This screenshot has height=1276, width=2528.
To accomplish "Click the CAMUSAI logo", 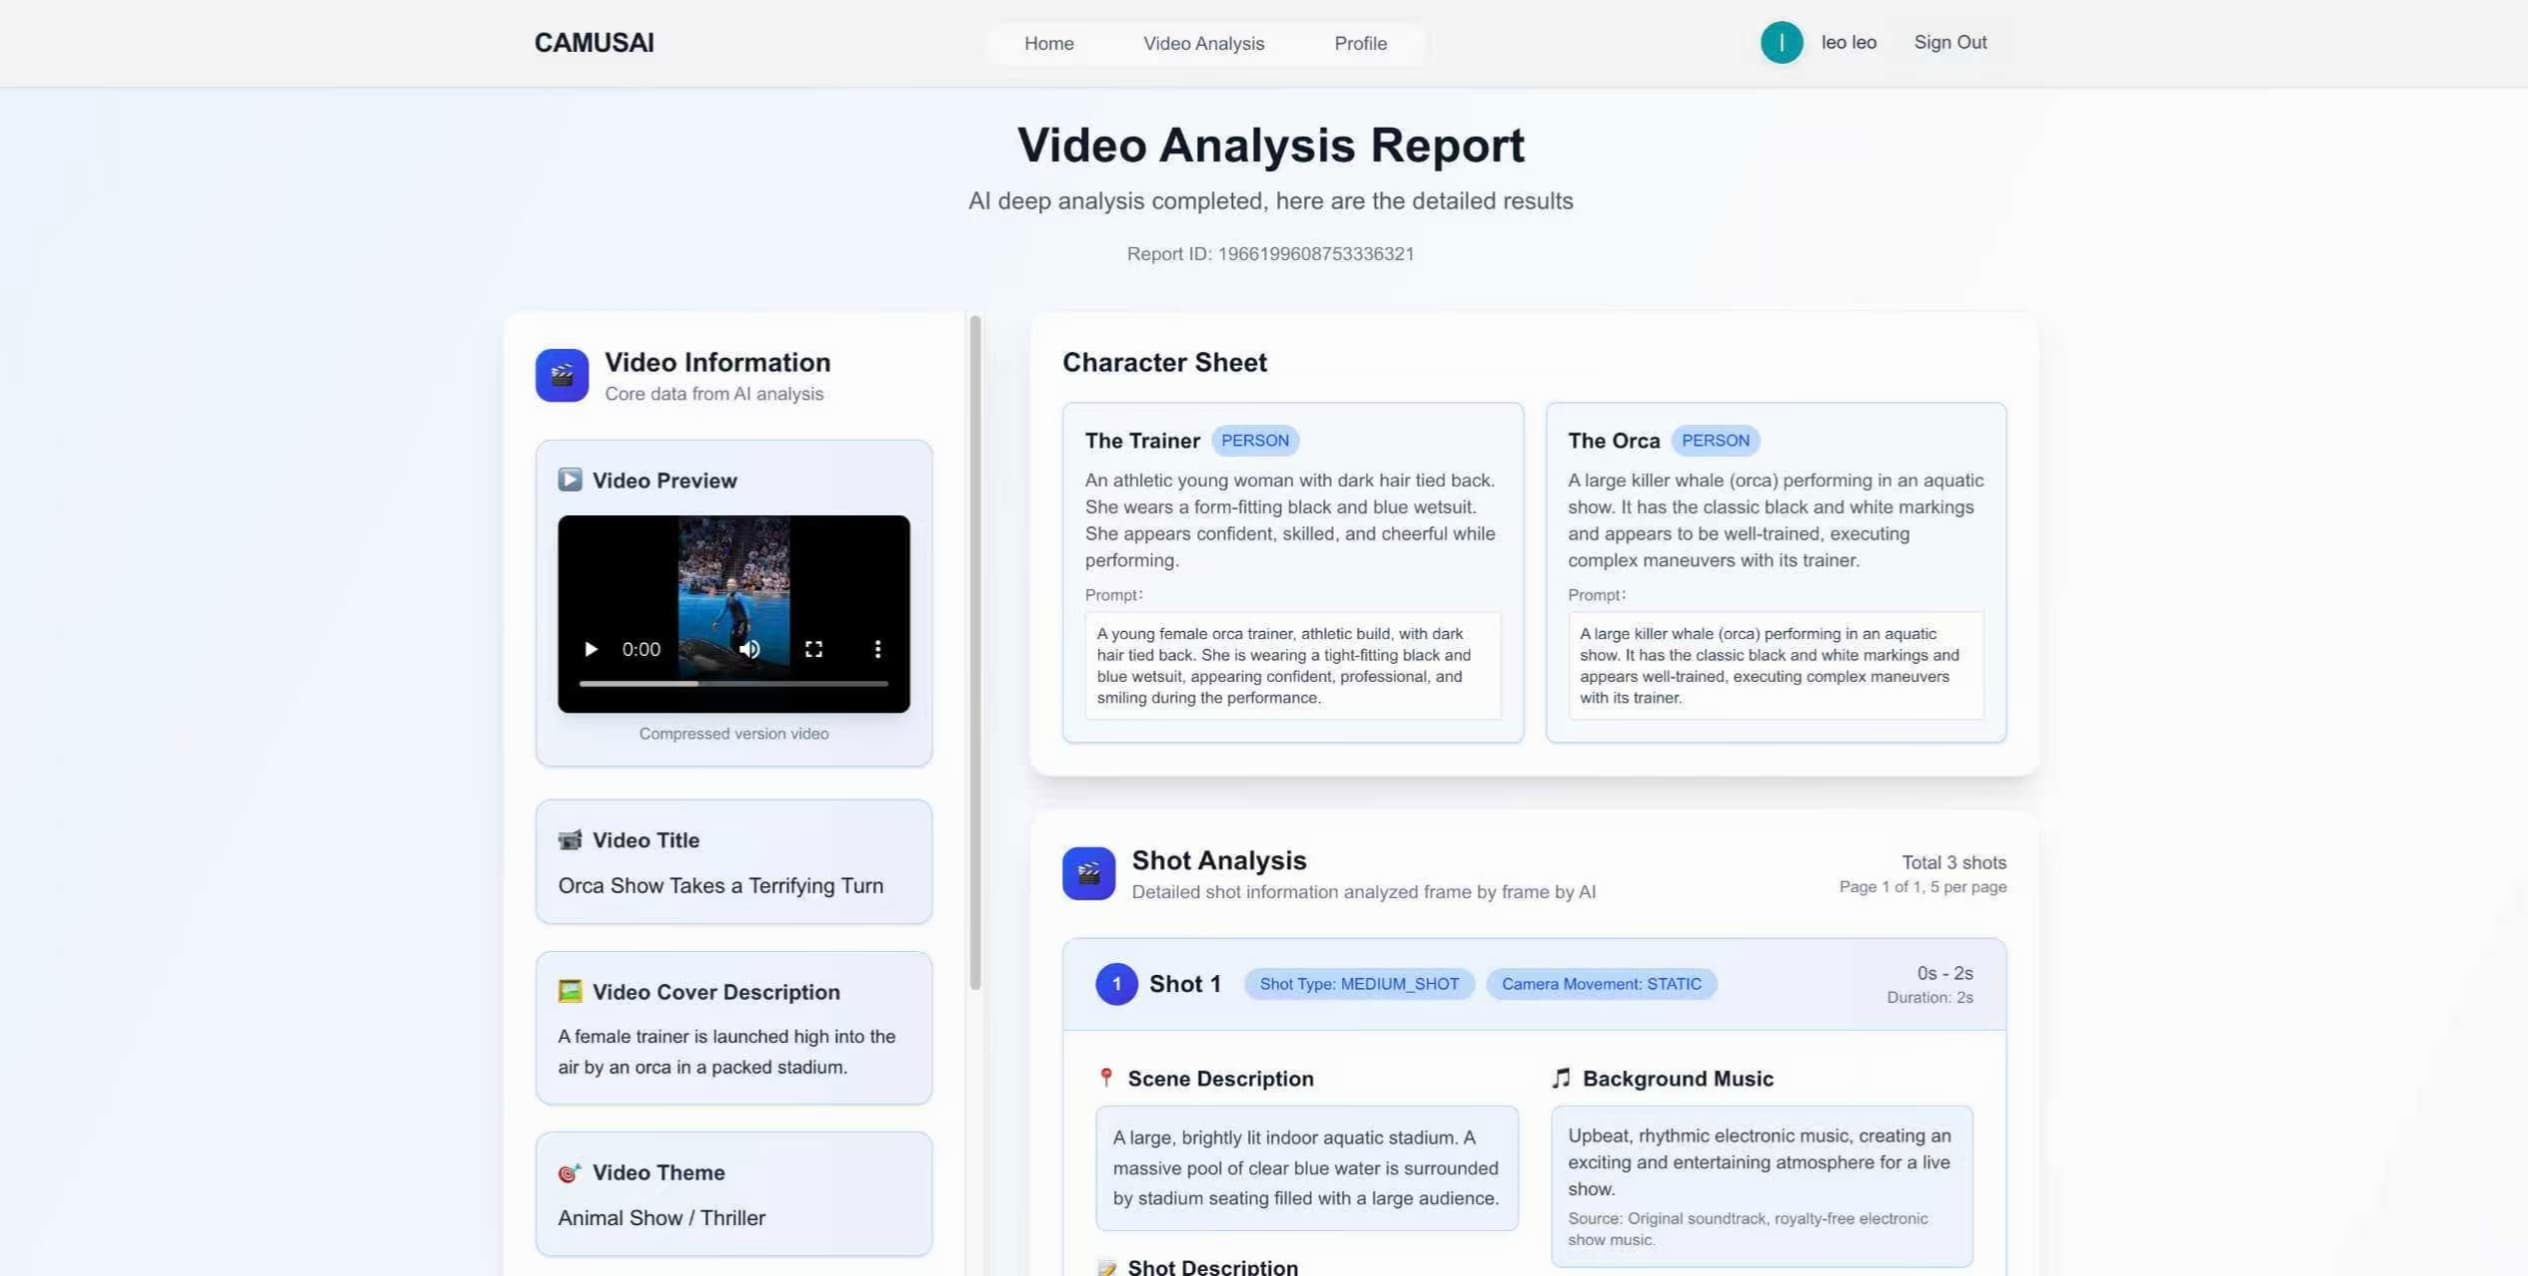I will (x=594, y=43).
